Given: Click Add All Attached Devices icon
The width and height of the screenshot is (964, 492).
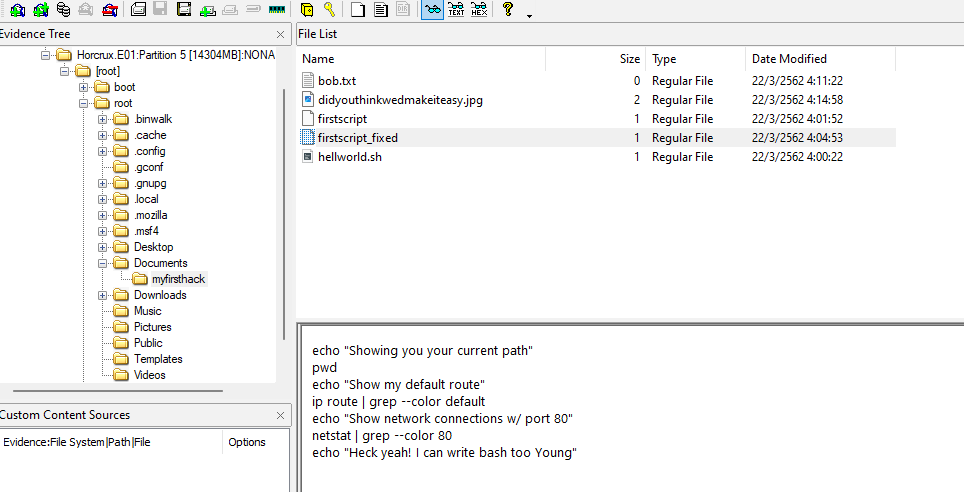Looking at the screenshot, I should (41, 9).
